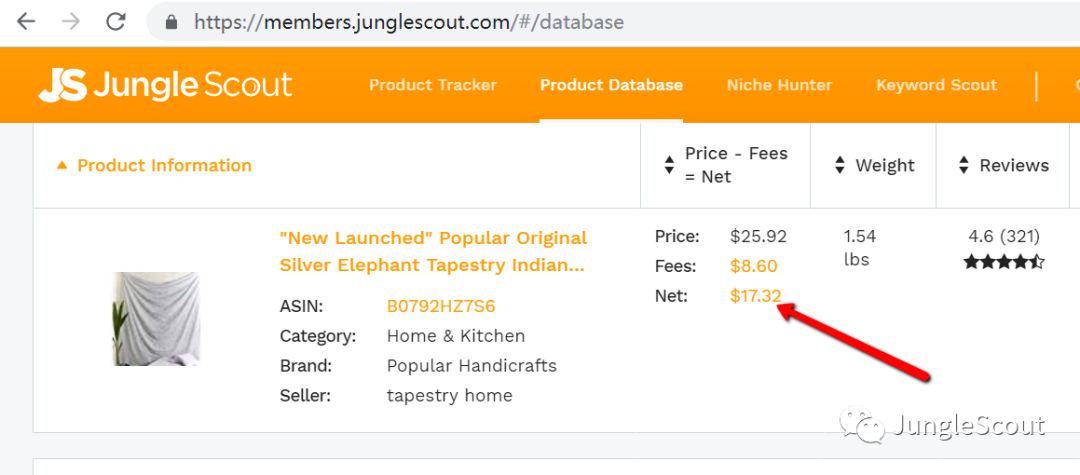Image resolution: width=1080 pixels, height=475 pixels.
Task: Click ASIN link B0792HZ7S6
Action: (x=440, y=306)
